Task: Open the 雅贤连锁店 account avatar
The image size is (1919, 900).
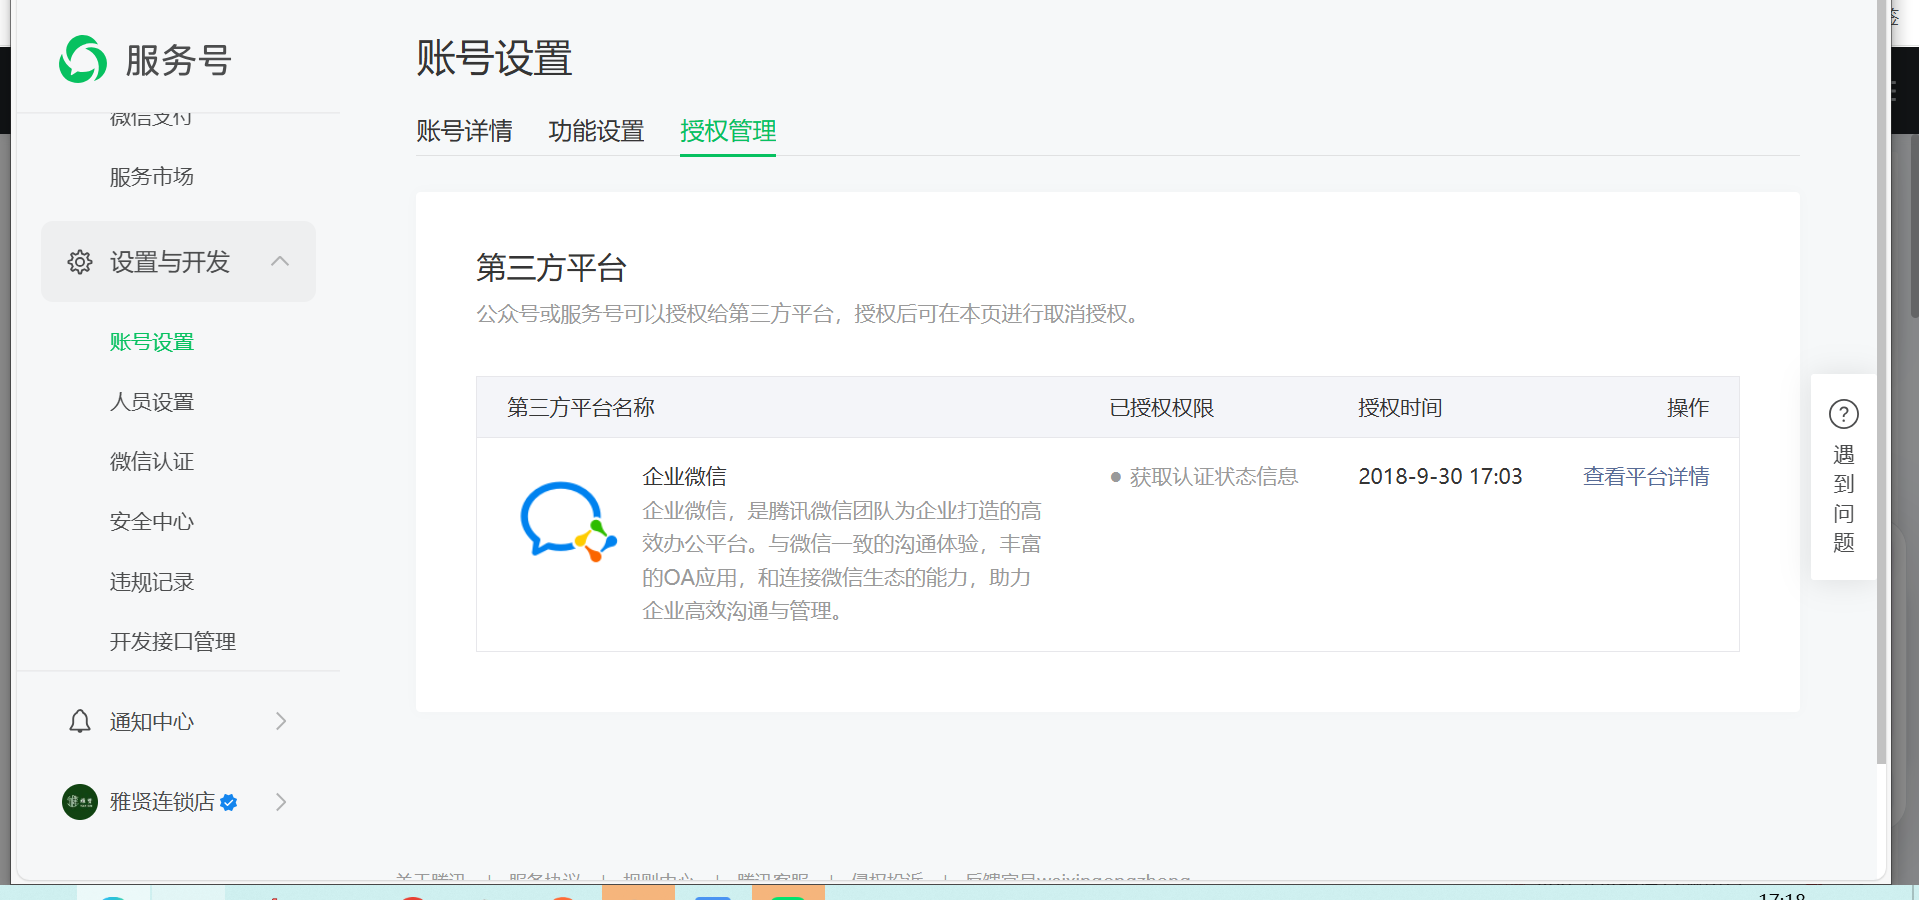Action: click(80, 802)
